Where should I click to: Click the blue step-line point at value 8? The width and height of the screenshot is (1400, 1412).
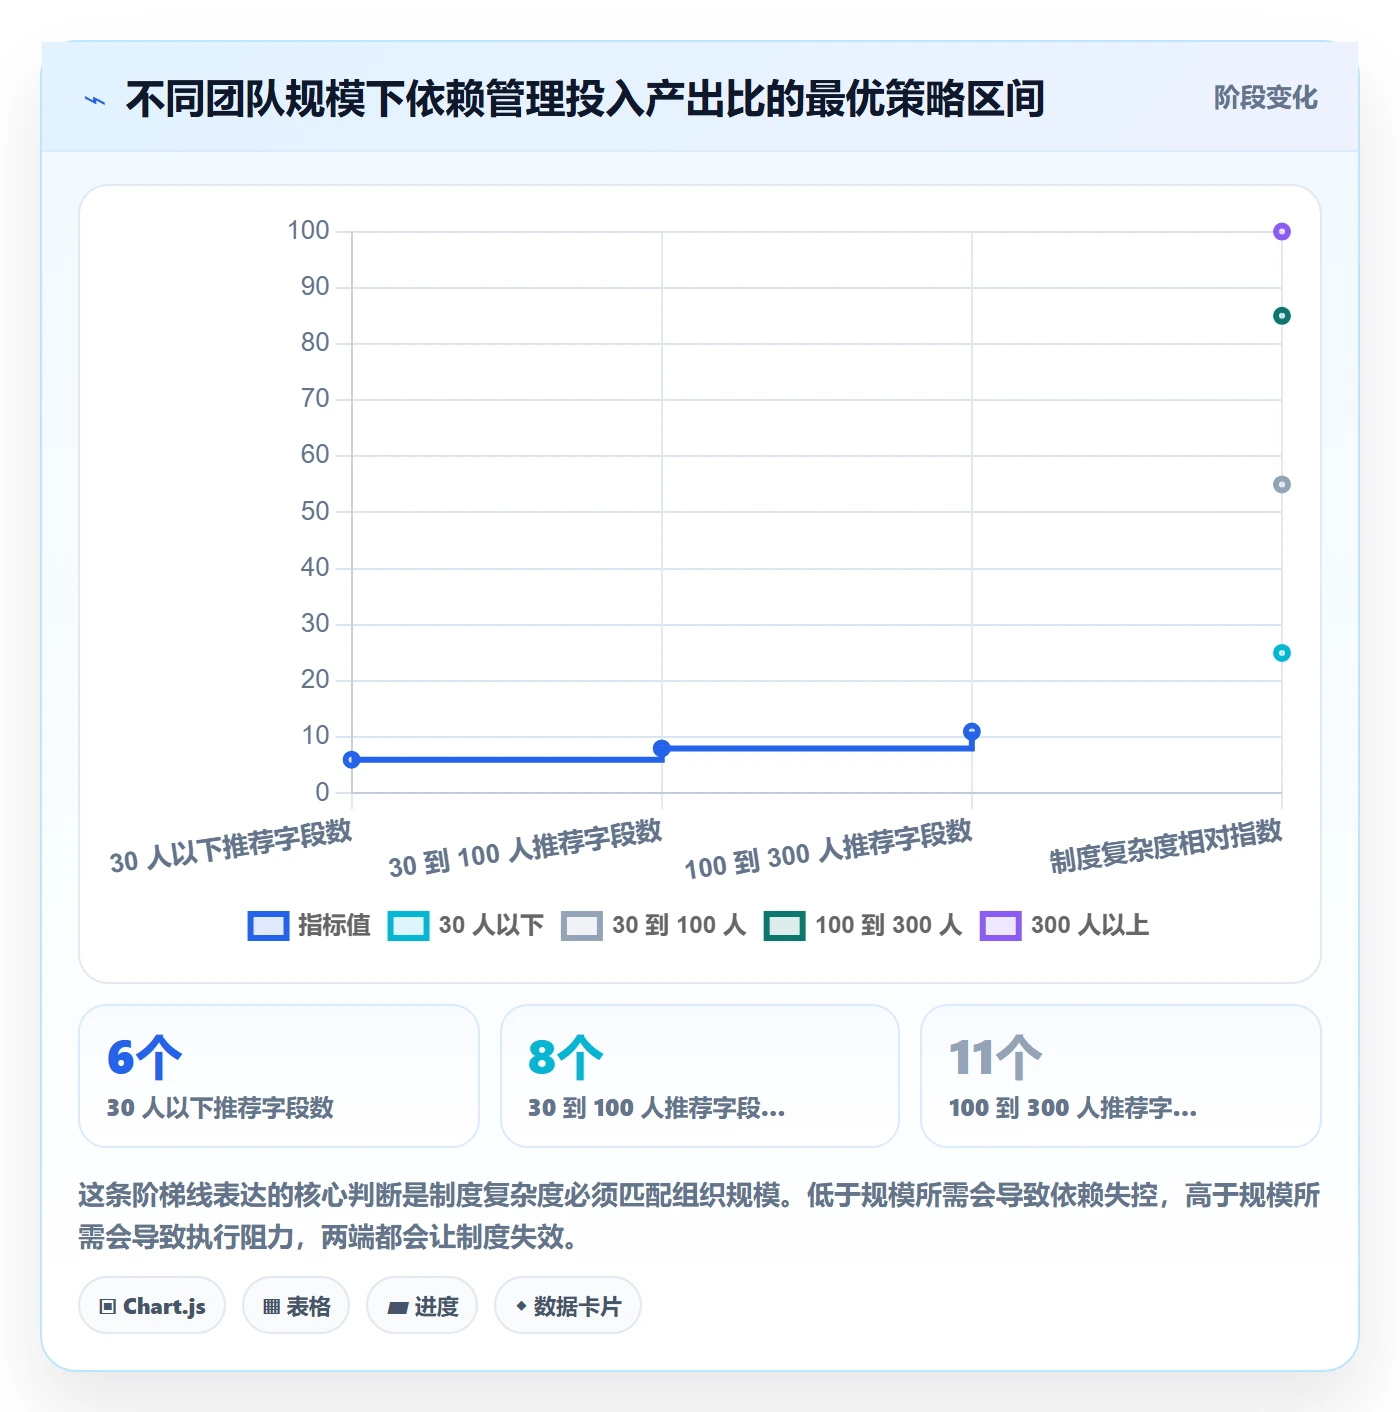pyautogui.click(x=662, y=749)
